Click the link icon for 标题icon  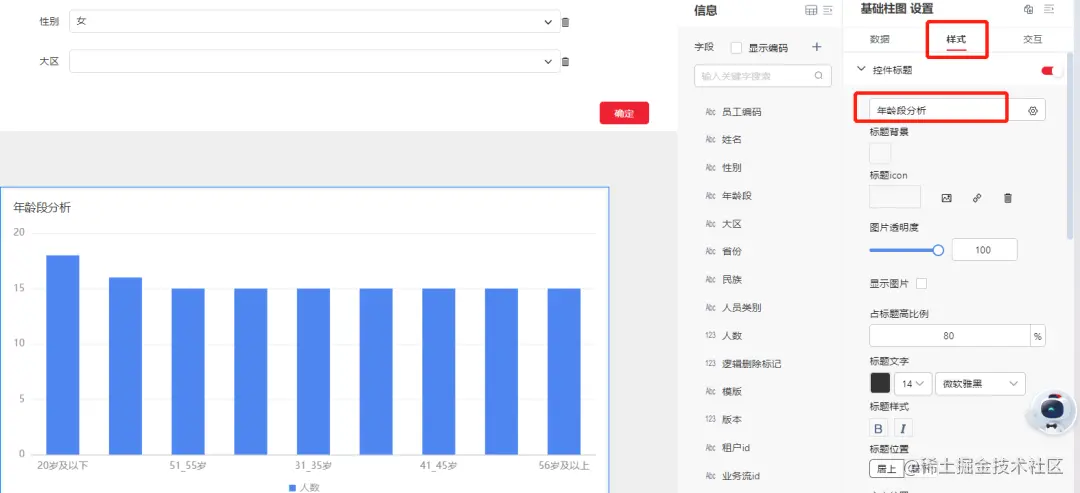[977, 198]
